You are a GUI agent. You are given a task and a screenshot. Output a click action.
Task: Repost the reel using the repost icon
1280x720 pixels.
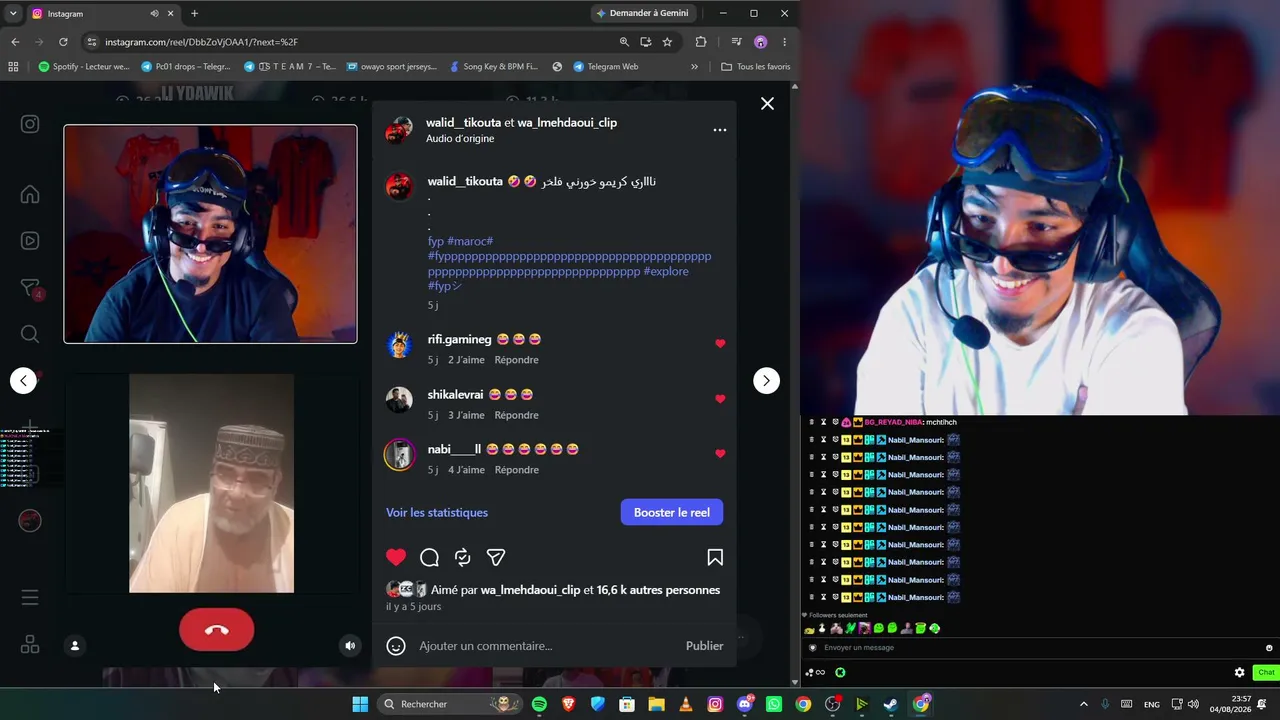pyautogui.click(x=462, y=557)
